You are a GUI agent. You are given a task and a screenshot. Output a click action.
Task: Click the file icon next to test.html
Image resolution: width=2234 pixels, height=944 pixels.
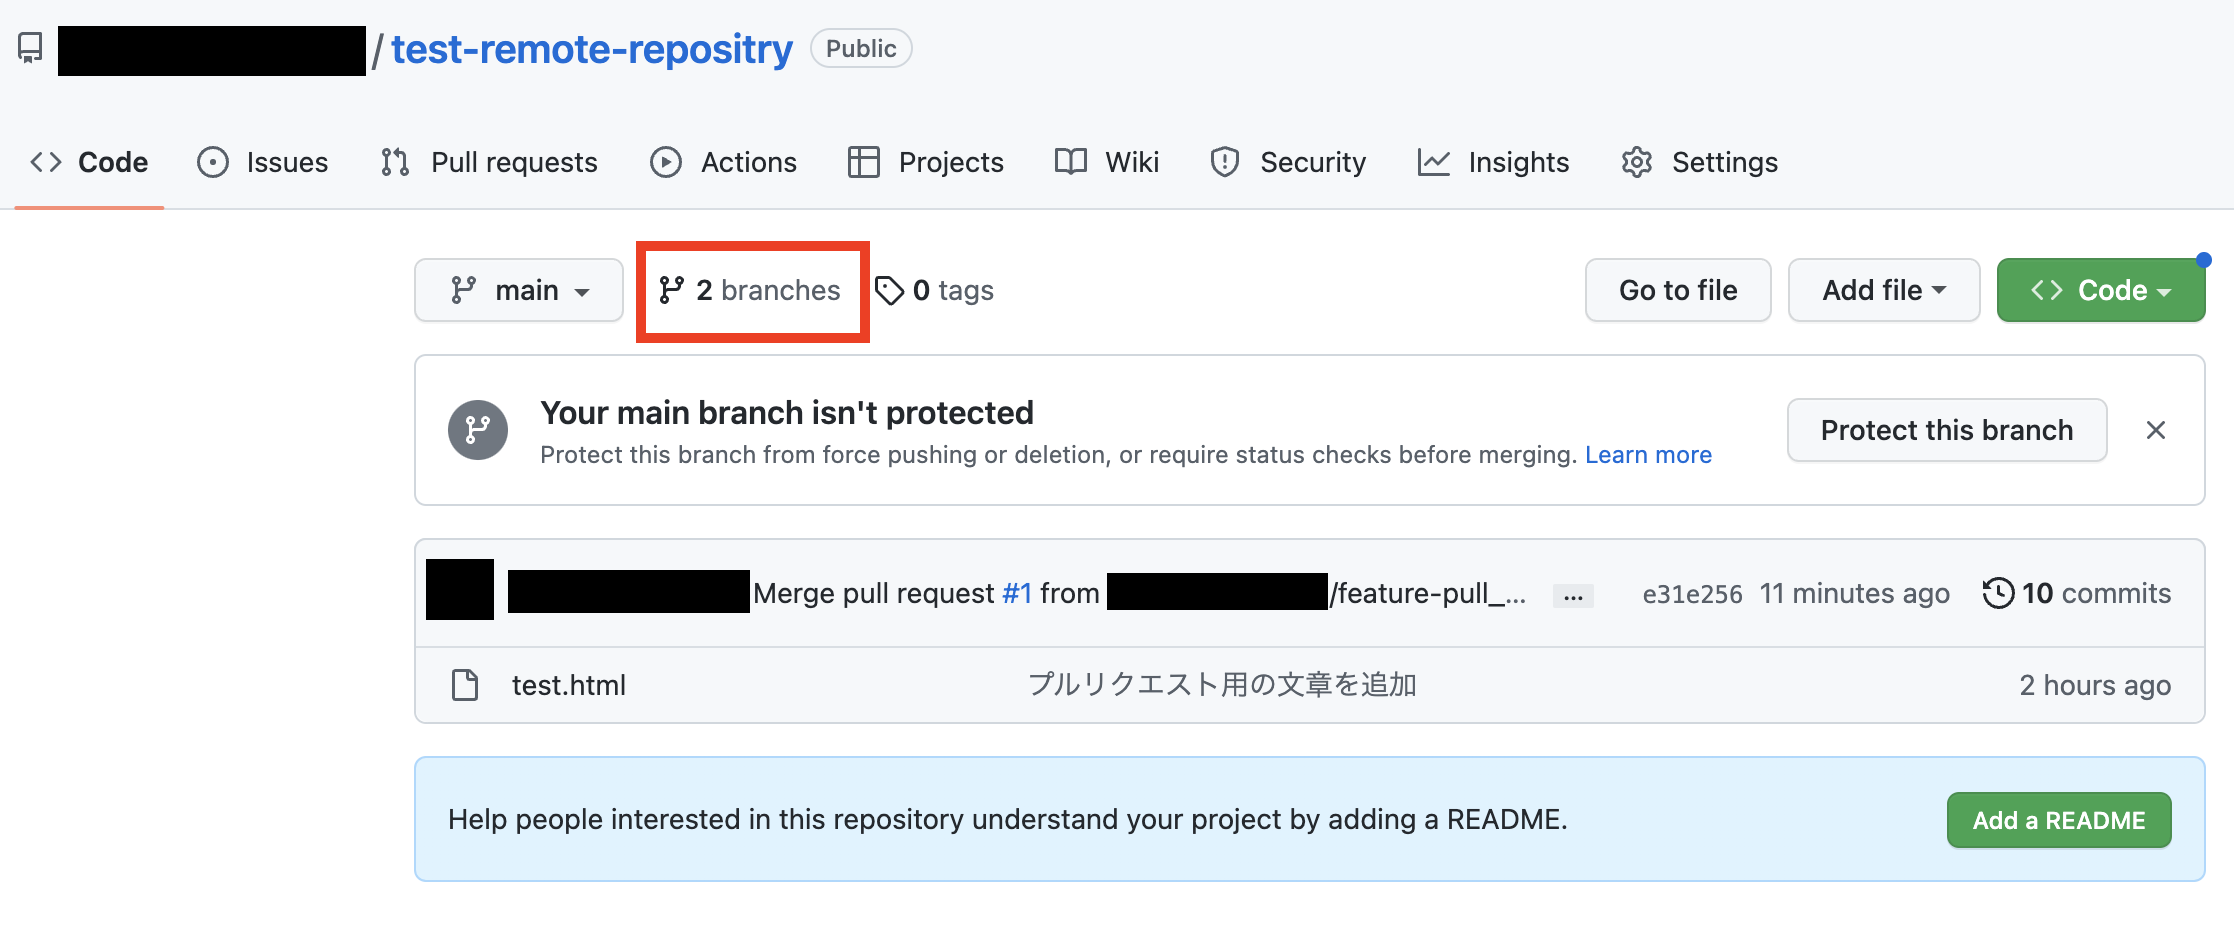click(x=465, y=685)
